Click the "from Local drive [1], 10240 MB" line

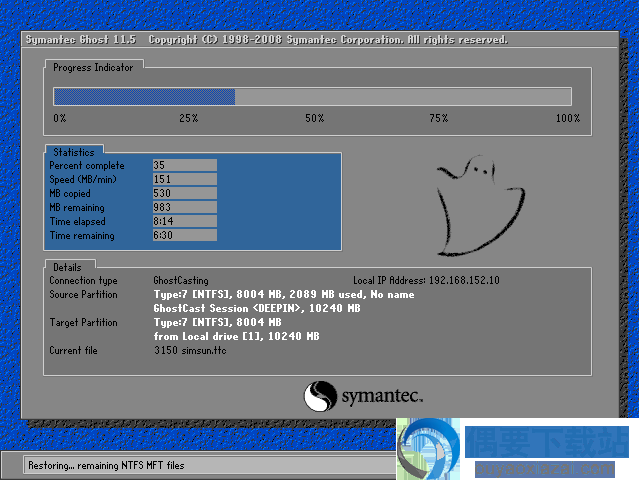click(x=236, y=336)
